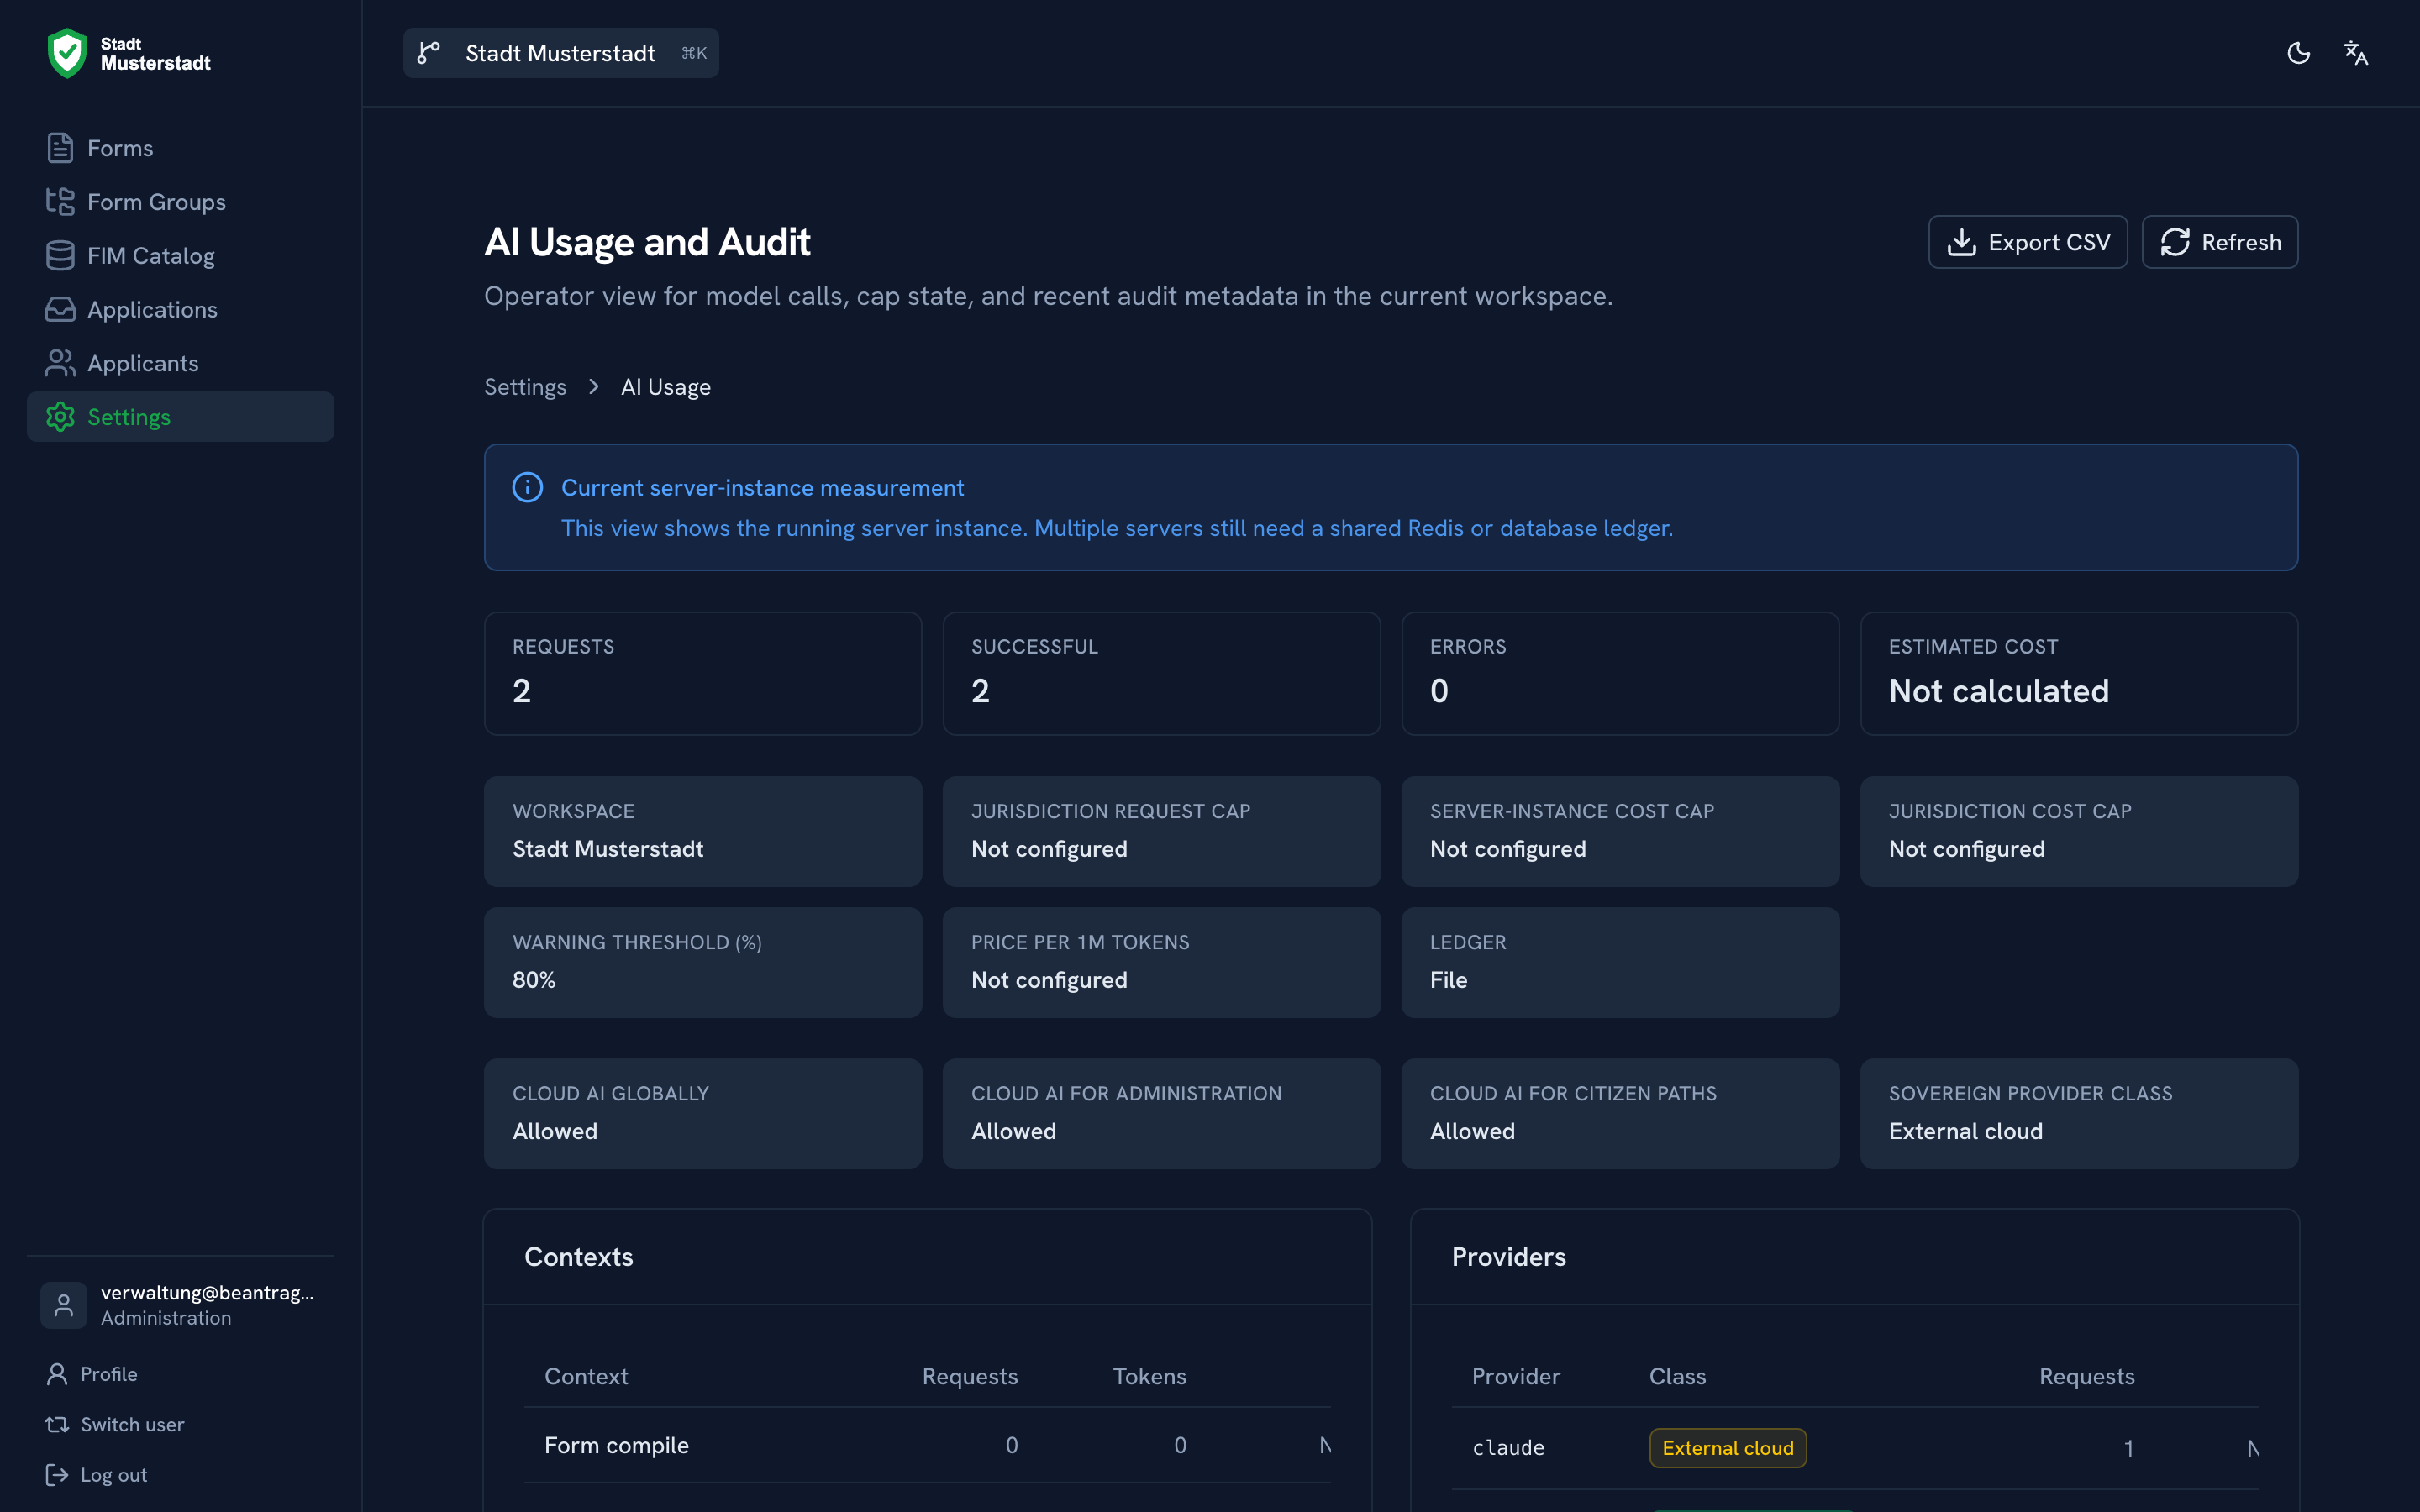Go back to Settings via breadcrumb
Viewport: 2420px width, 1512px height.
coord(525,387)
